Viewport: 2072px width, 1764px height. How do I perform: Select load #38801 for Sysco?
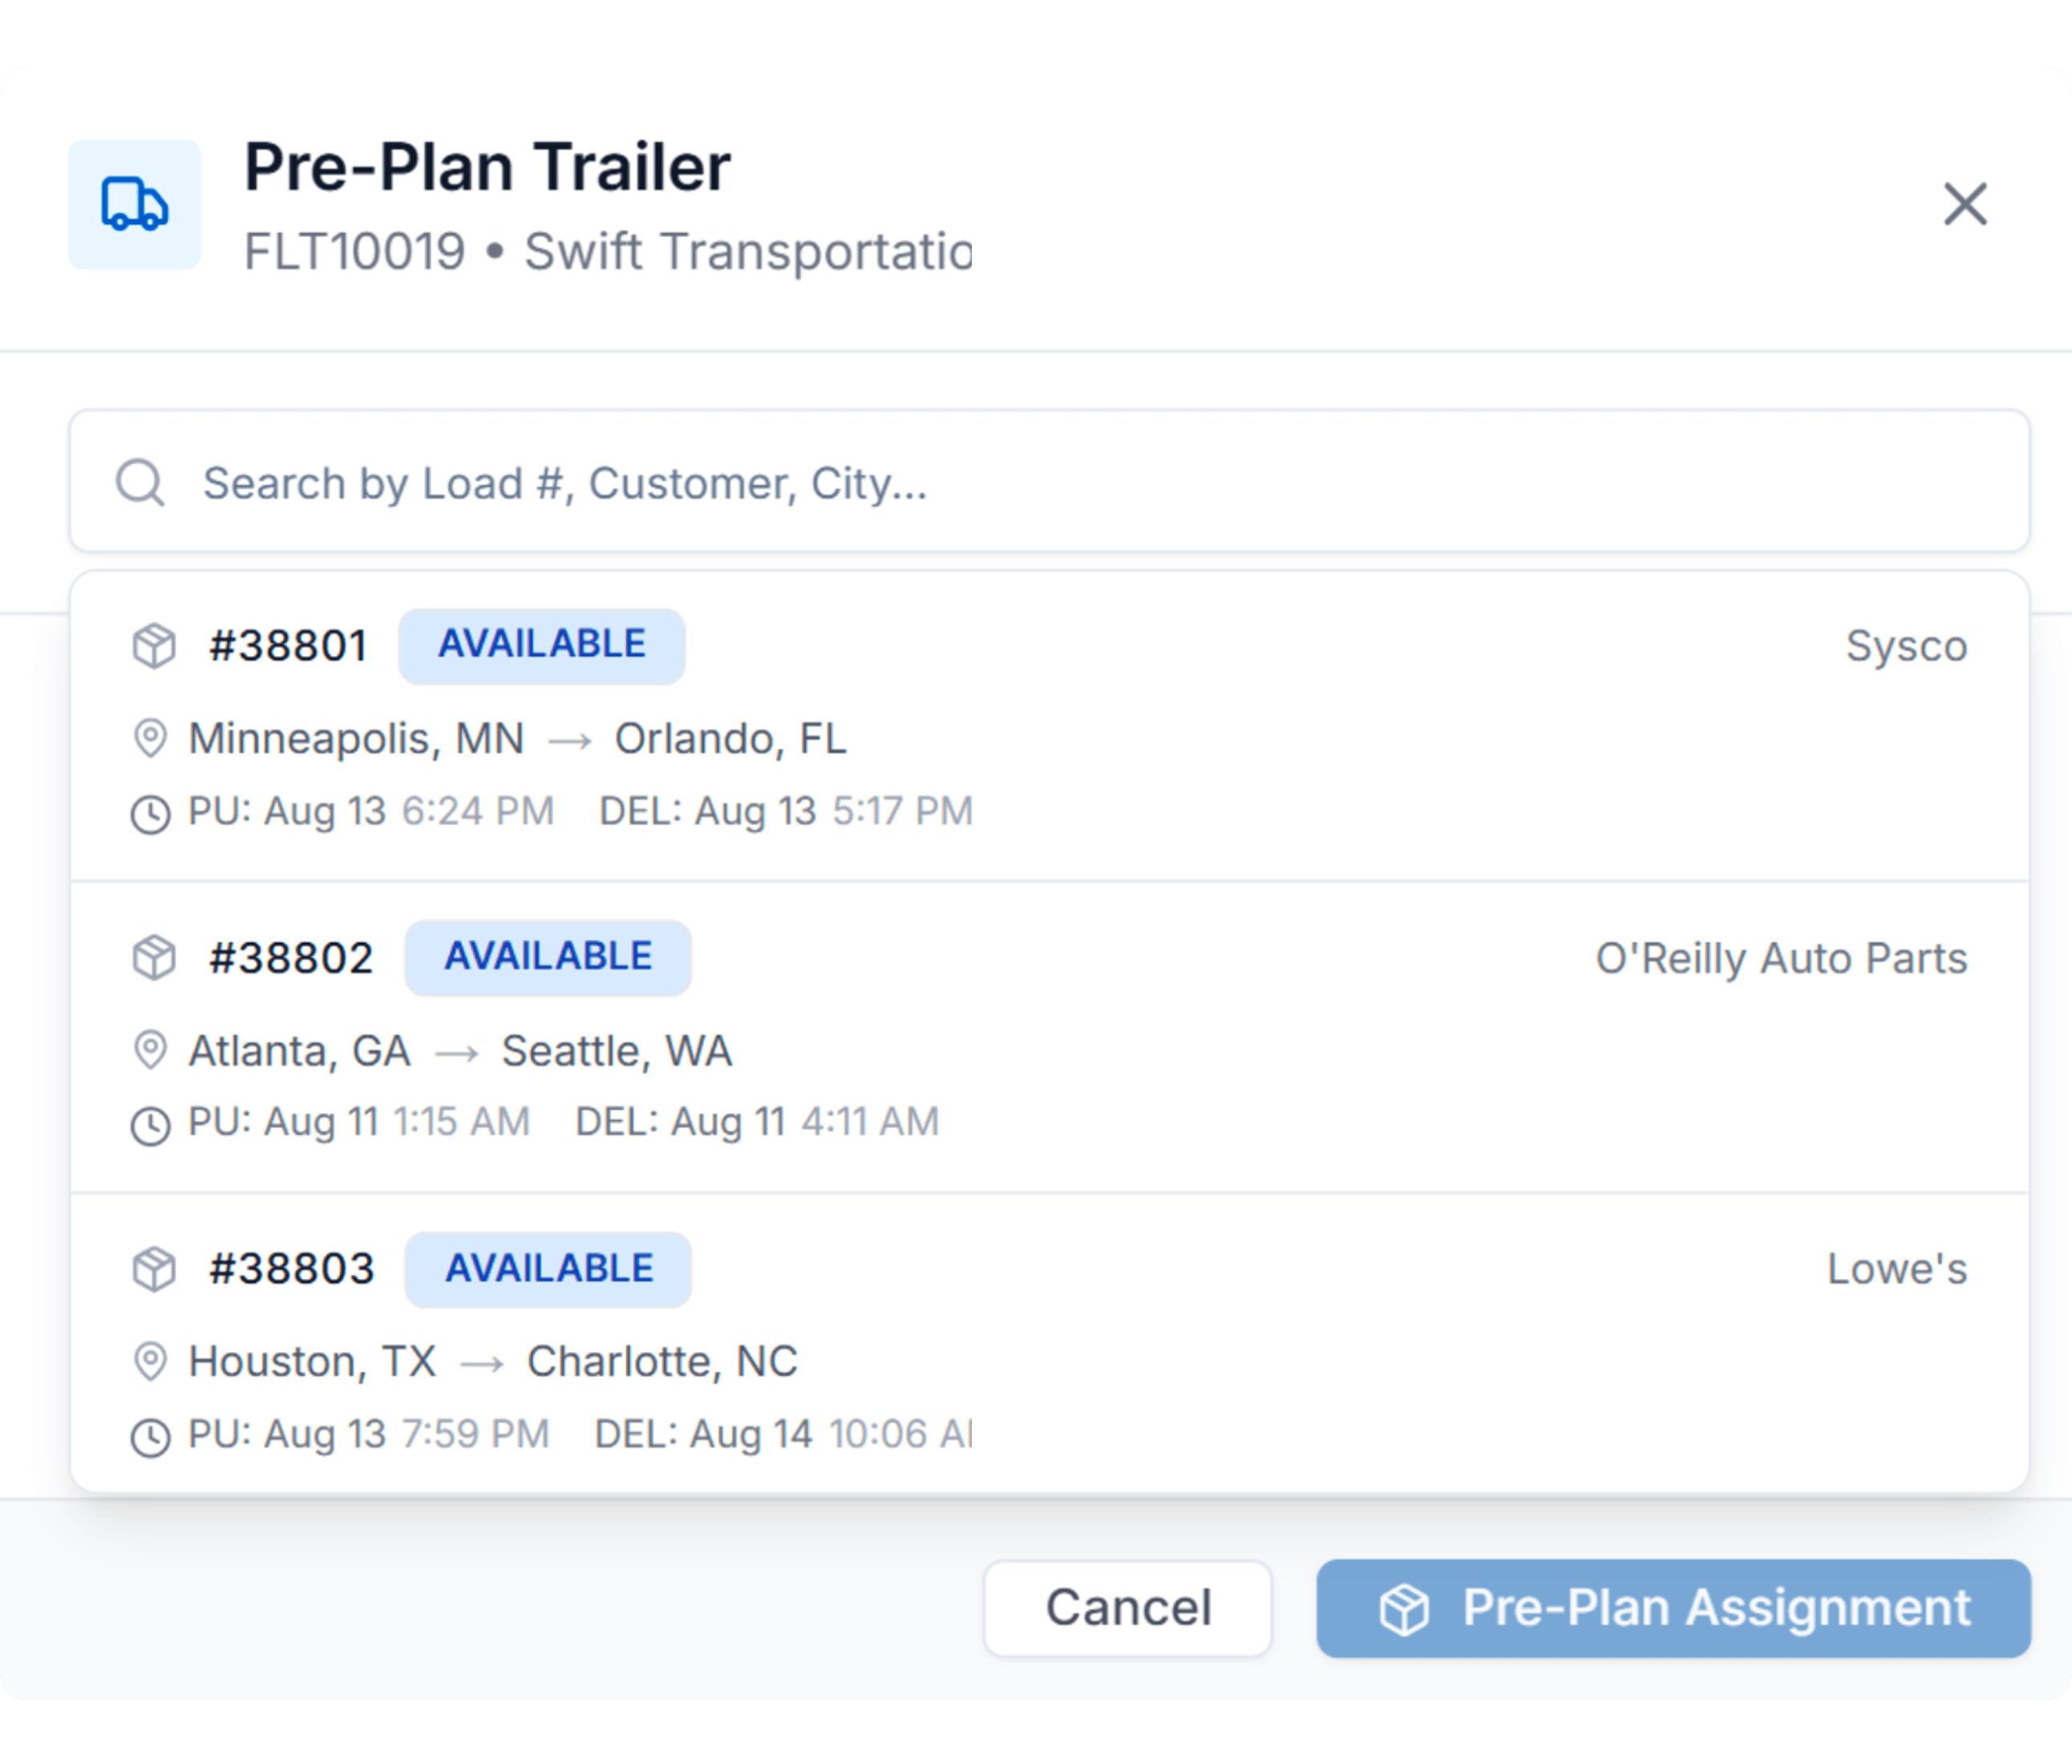pos(1049,727)
